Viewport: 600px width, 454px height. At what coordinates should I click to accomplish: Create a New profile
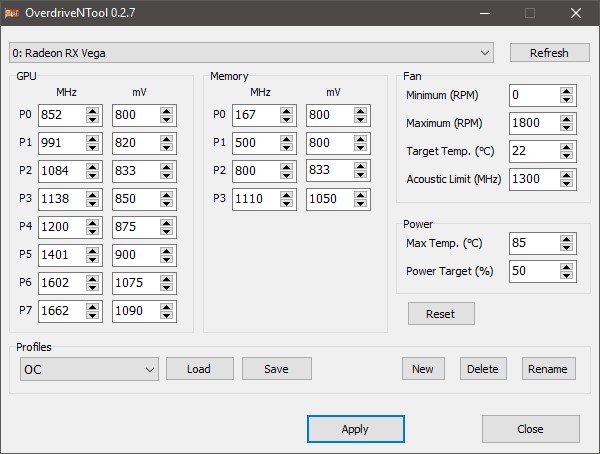(x=423, y=369)
